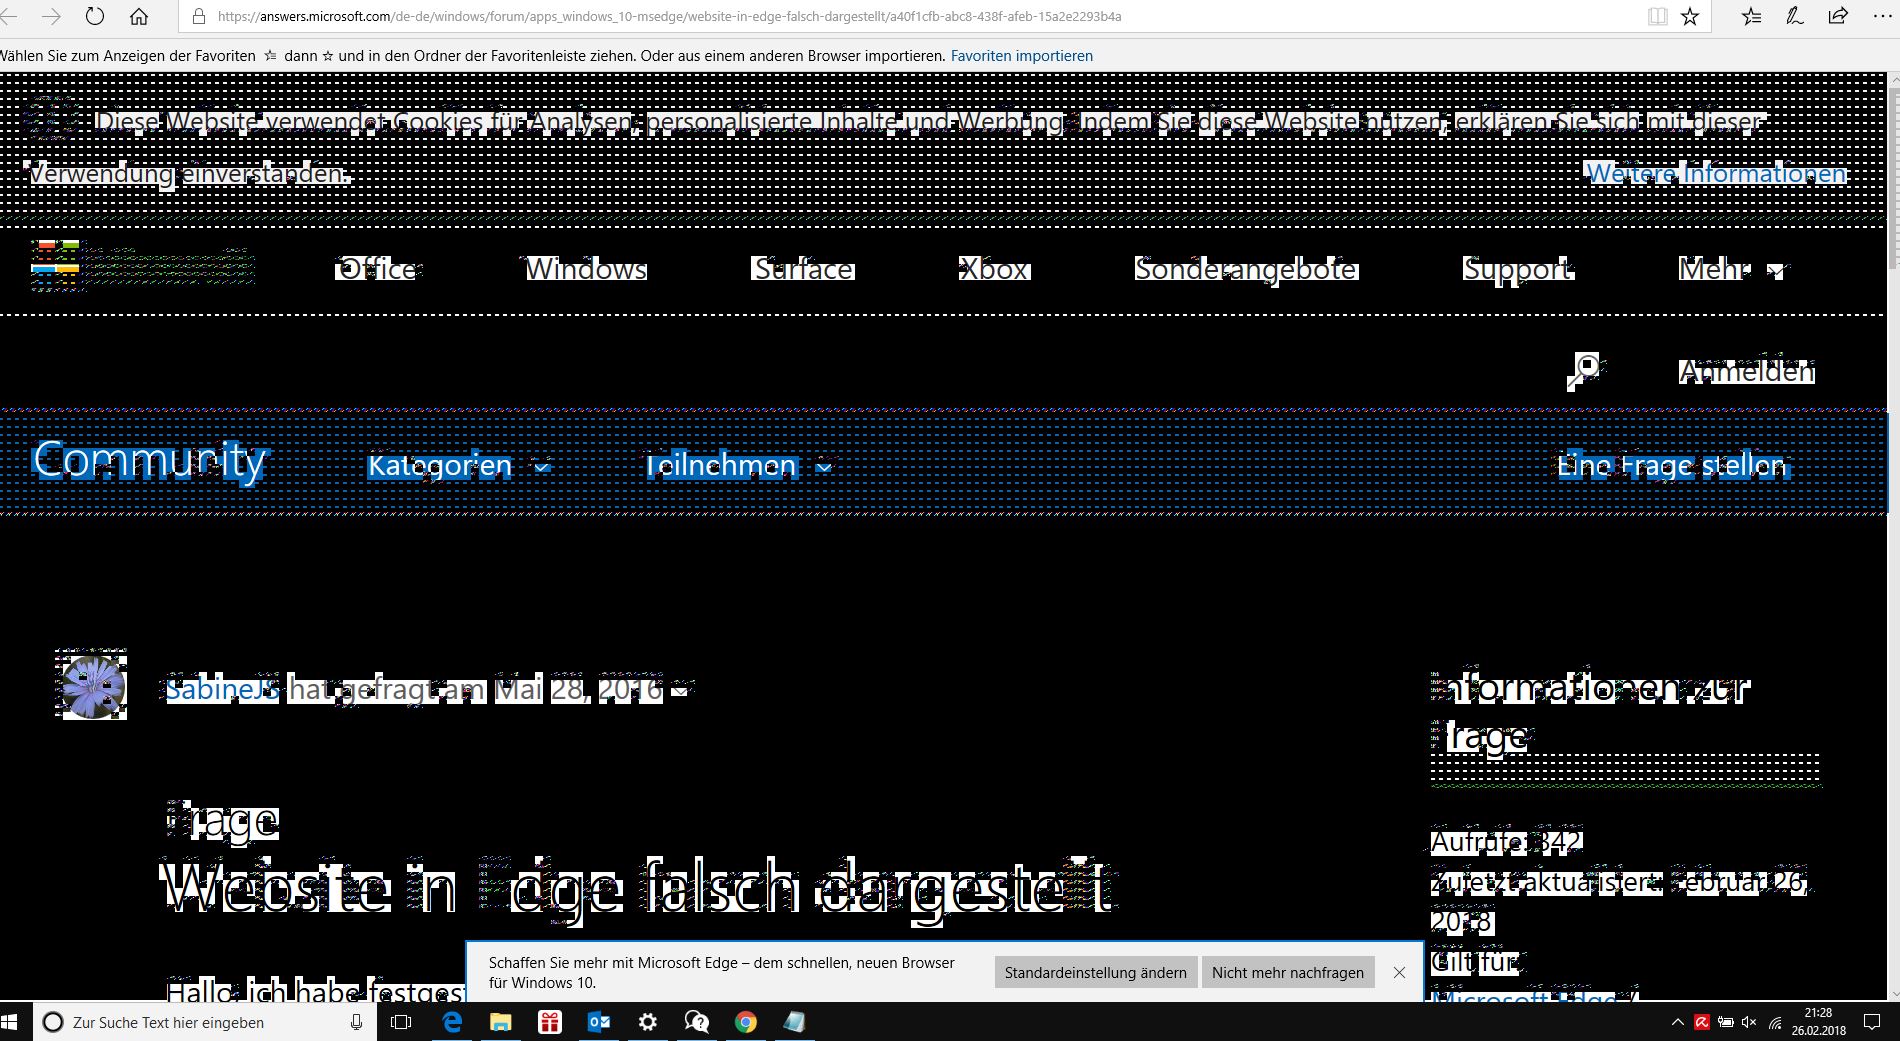
Task: Click Weitere Informationen cookie link
Action: pos(1716,174)
